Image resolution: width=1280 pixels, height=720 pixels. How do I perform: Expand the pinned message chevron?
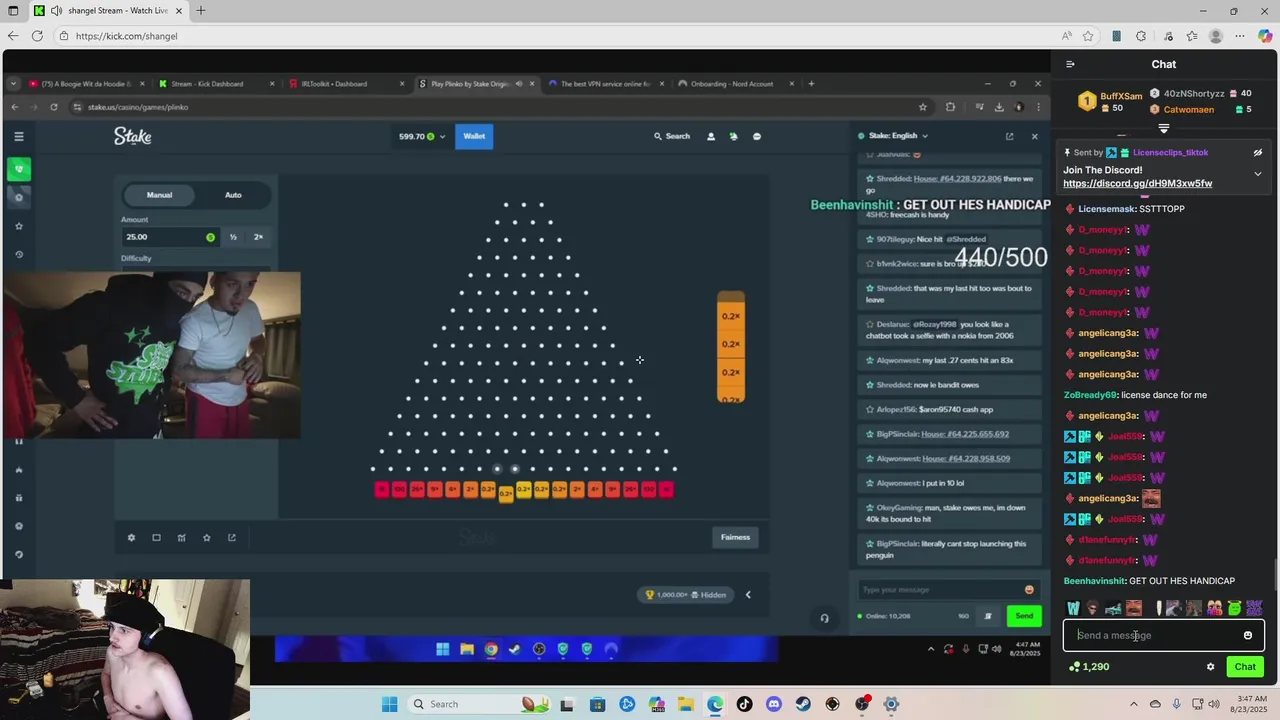click(x=1258, y=174)
